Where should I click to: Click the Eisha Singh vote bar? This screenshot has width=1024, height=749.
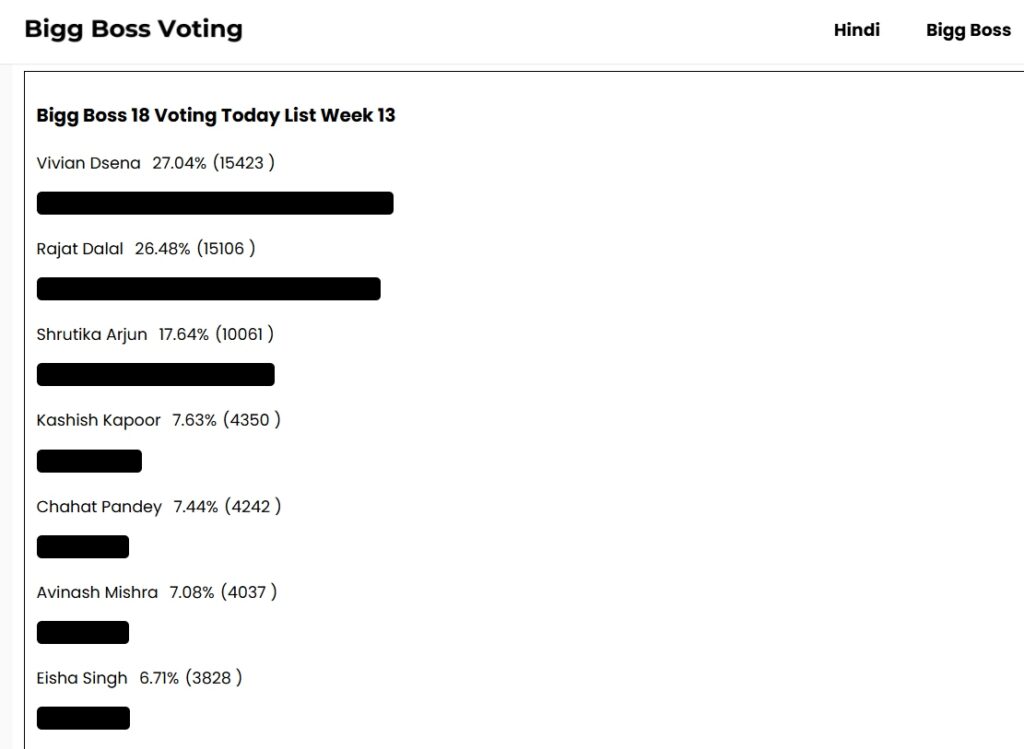(x=83, y=718)
